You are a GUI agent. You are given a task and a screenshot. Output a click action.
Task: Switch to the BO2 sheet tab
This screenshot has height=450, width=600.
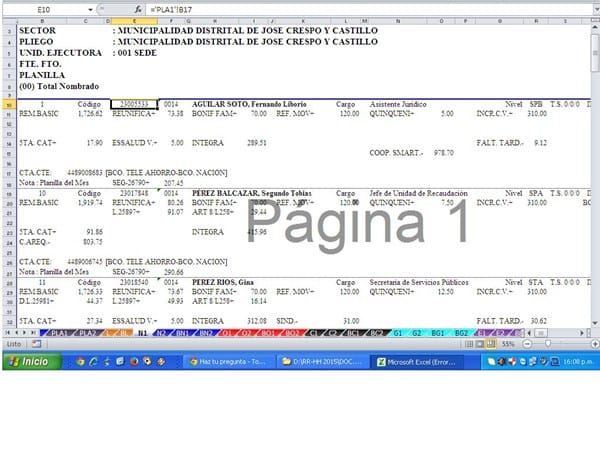[292, 333]
